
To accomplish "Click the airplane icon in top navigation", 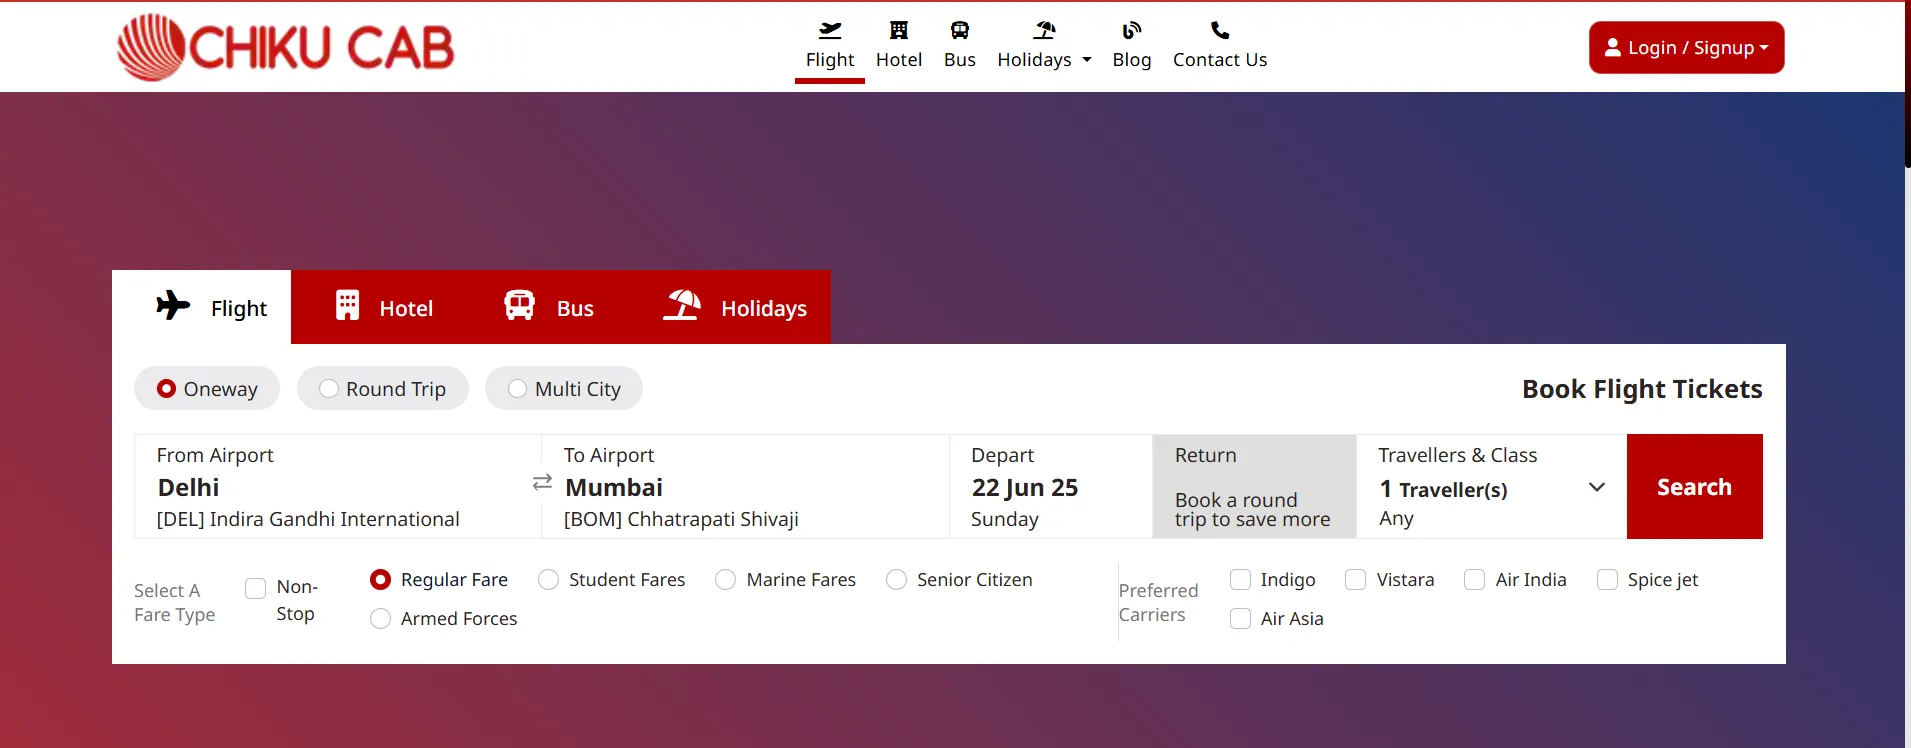I will click(x=829, y=30).
